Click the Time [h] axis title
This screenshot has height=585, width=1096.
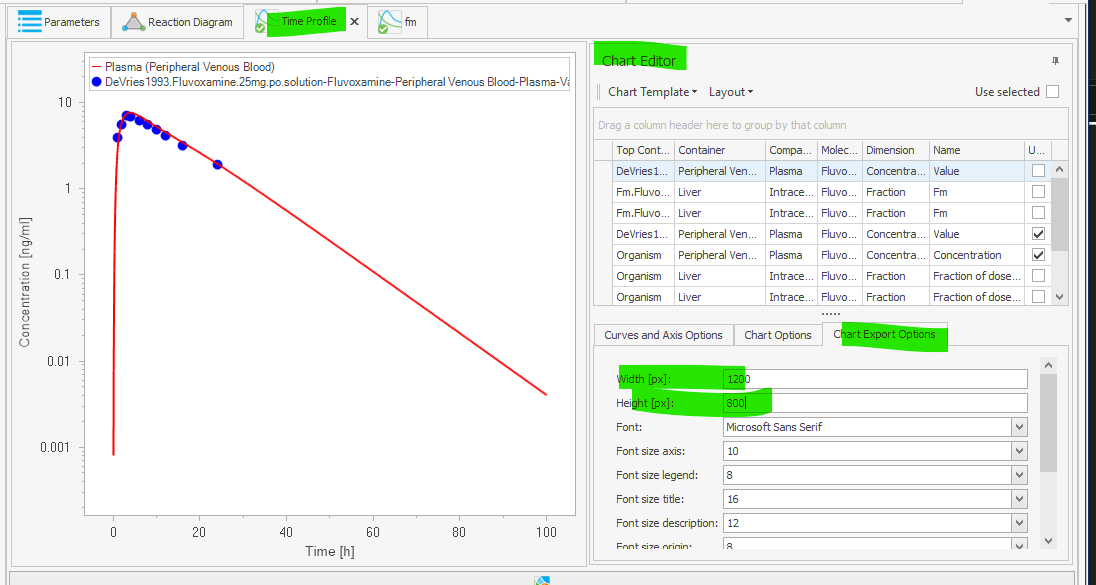[x=330, y=551]
